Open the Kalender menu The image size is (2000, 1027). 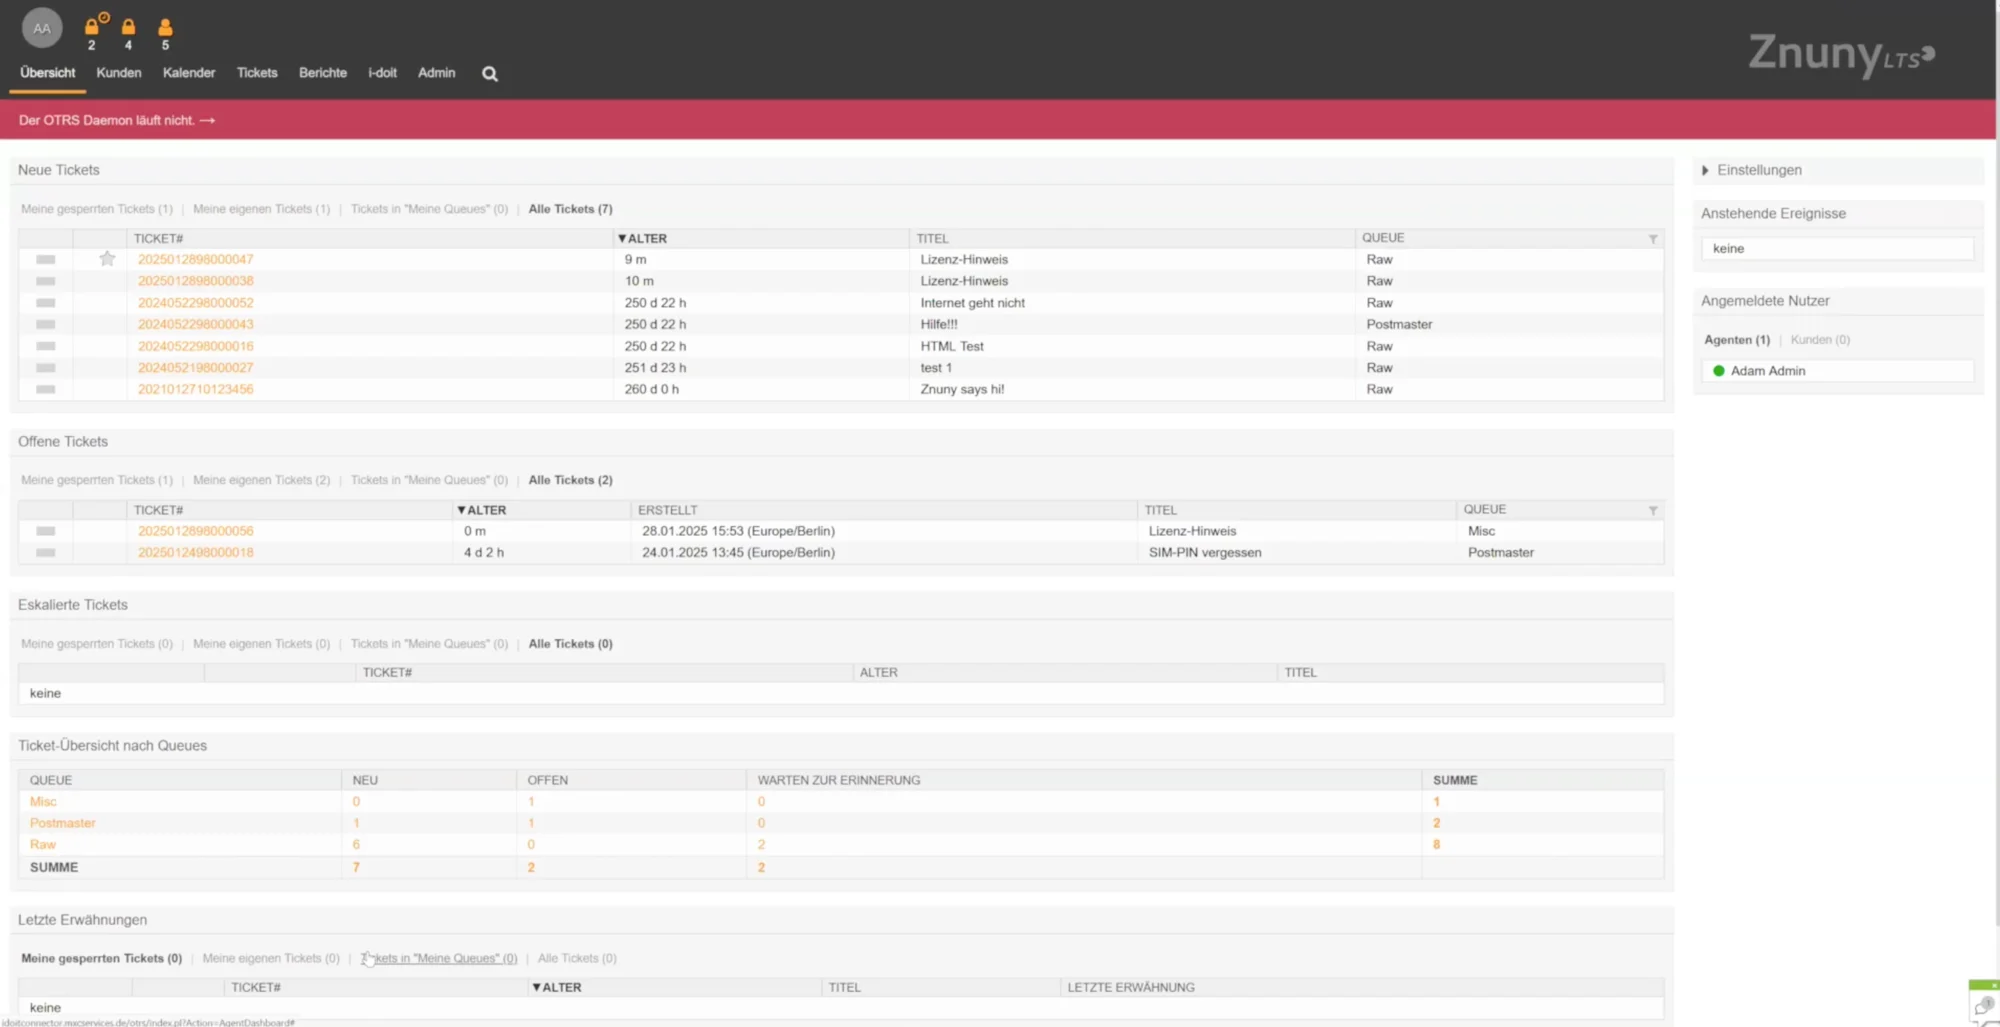[x=189, y=73]
